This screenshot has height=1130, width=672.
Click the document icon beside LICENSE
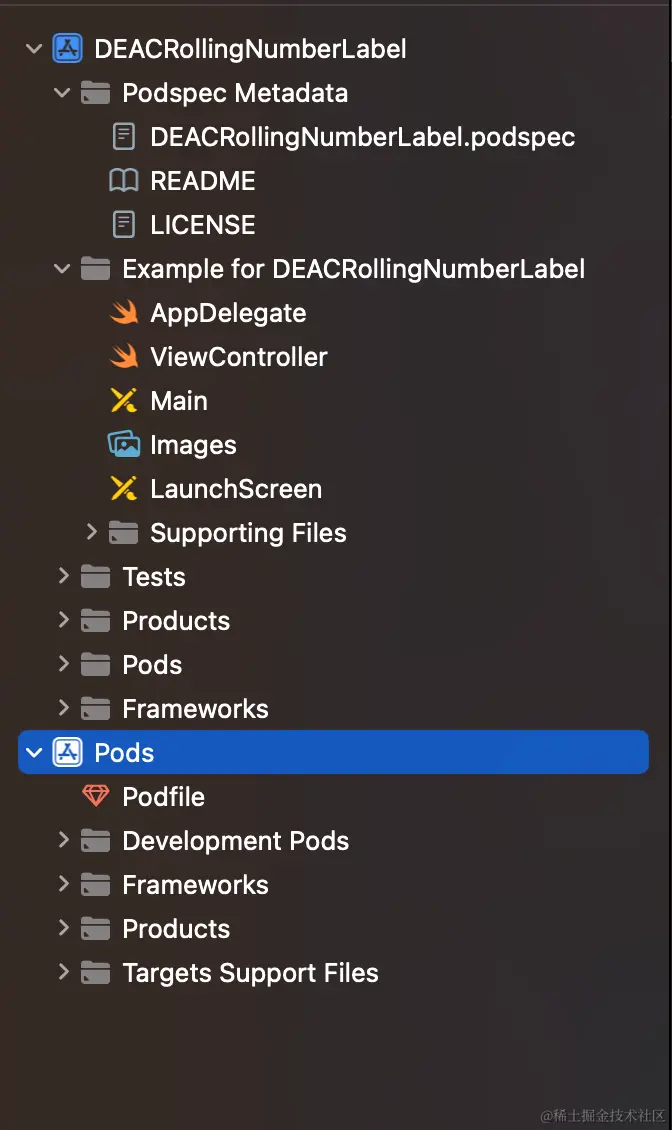click(x=124, y=225)
